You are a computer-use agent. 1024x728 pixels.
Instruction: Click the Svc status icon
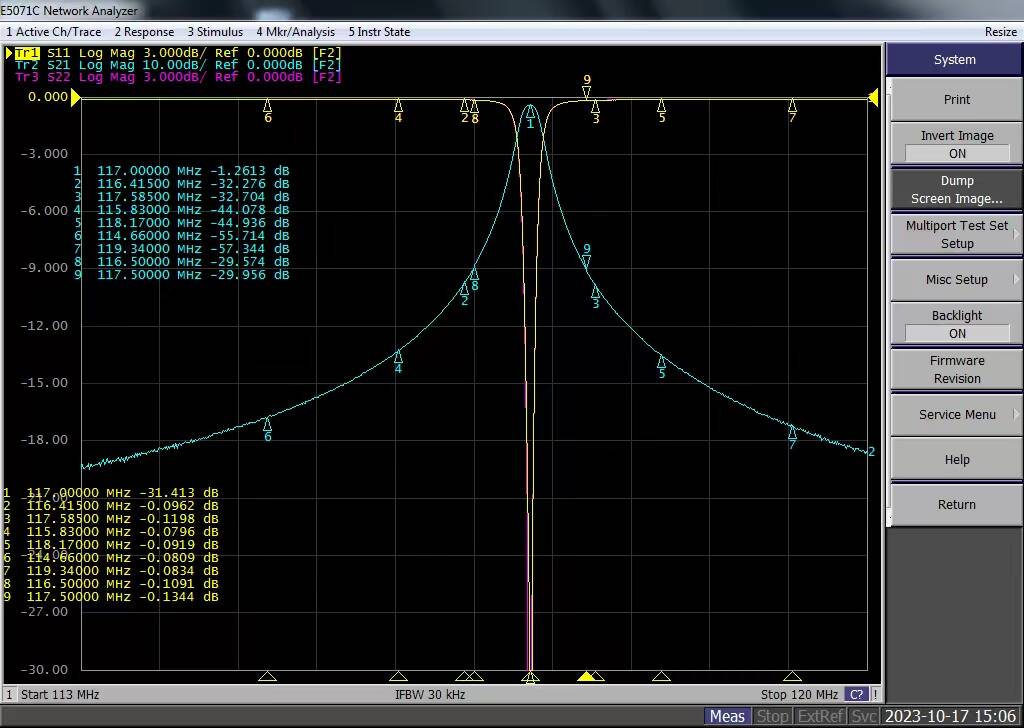864,715
